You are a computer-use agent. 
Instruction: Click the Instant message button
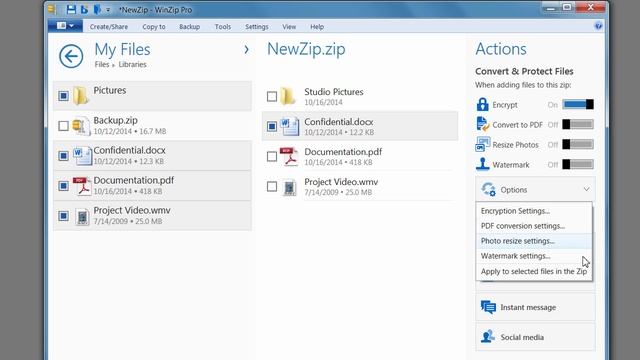[535, 307]
